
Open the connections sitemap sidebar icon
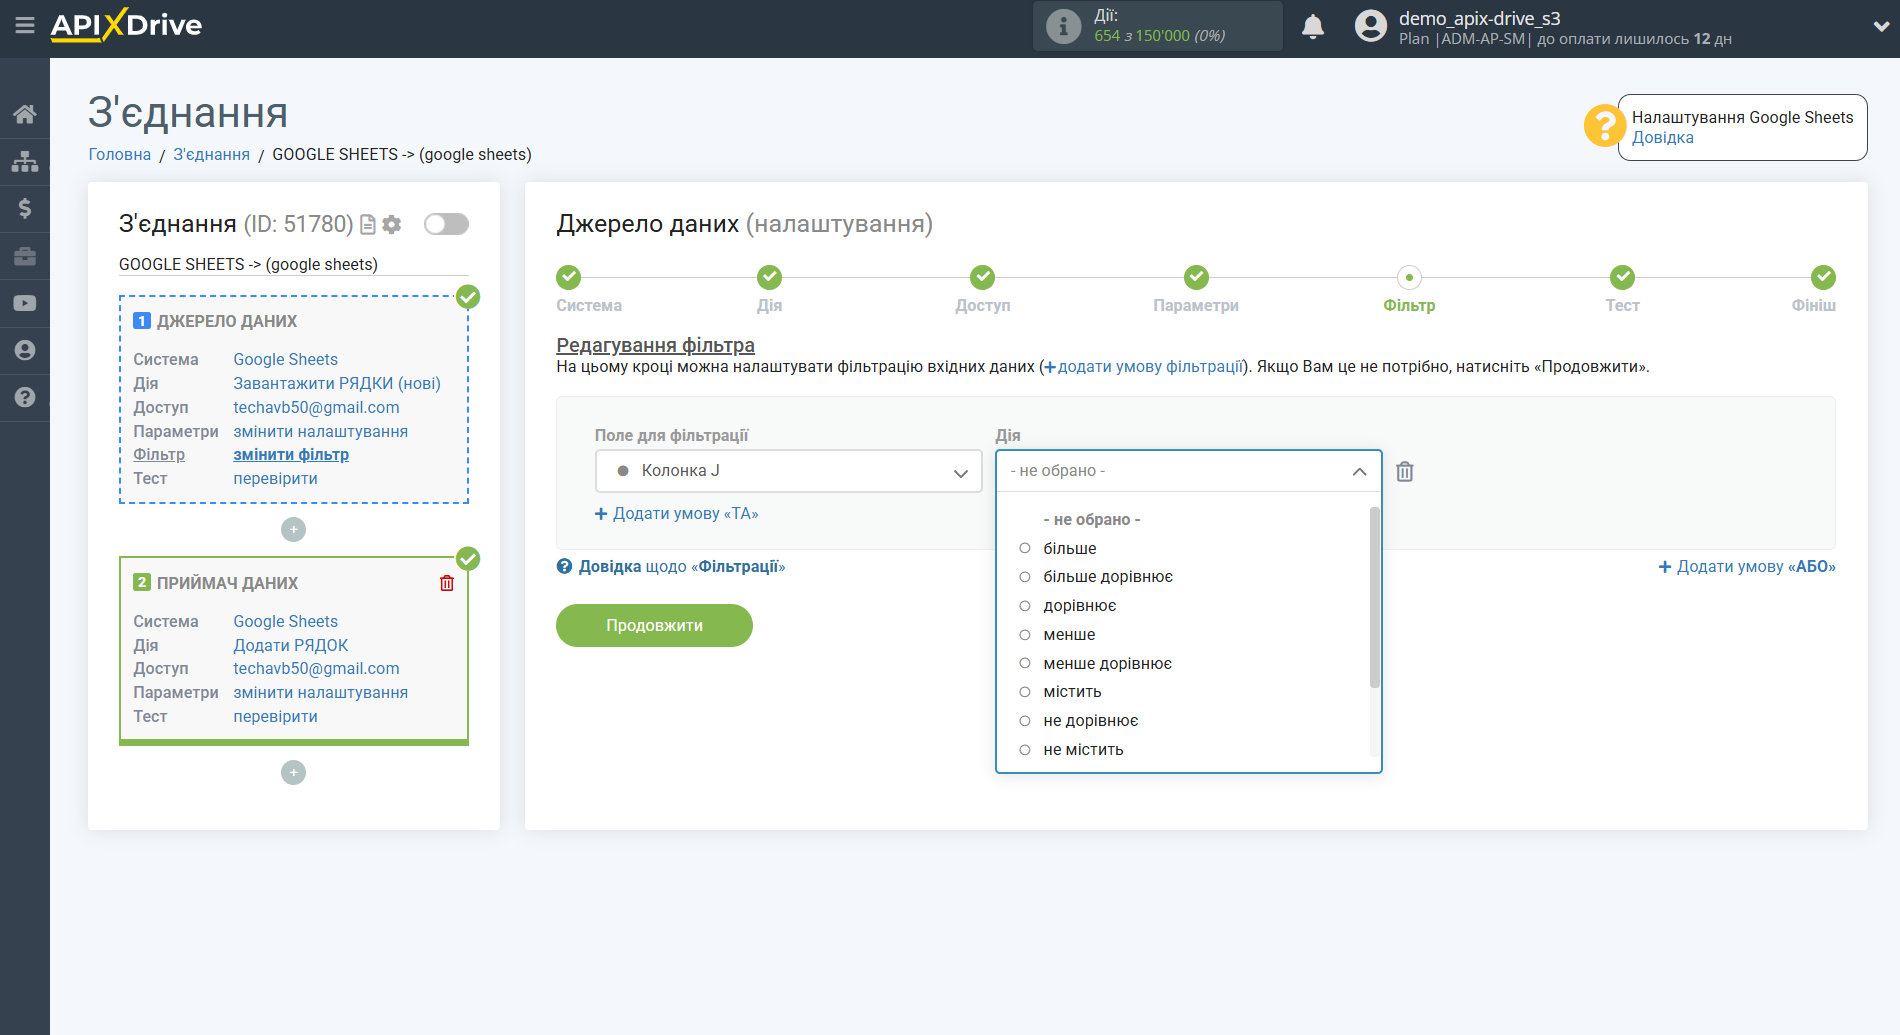tap(25, 161)
